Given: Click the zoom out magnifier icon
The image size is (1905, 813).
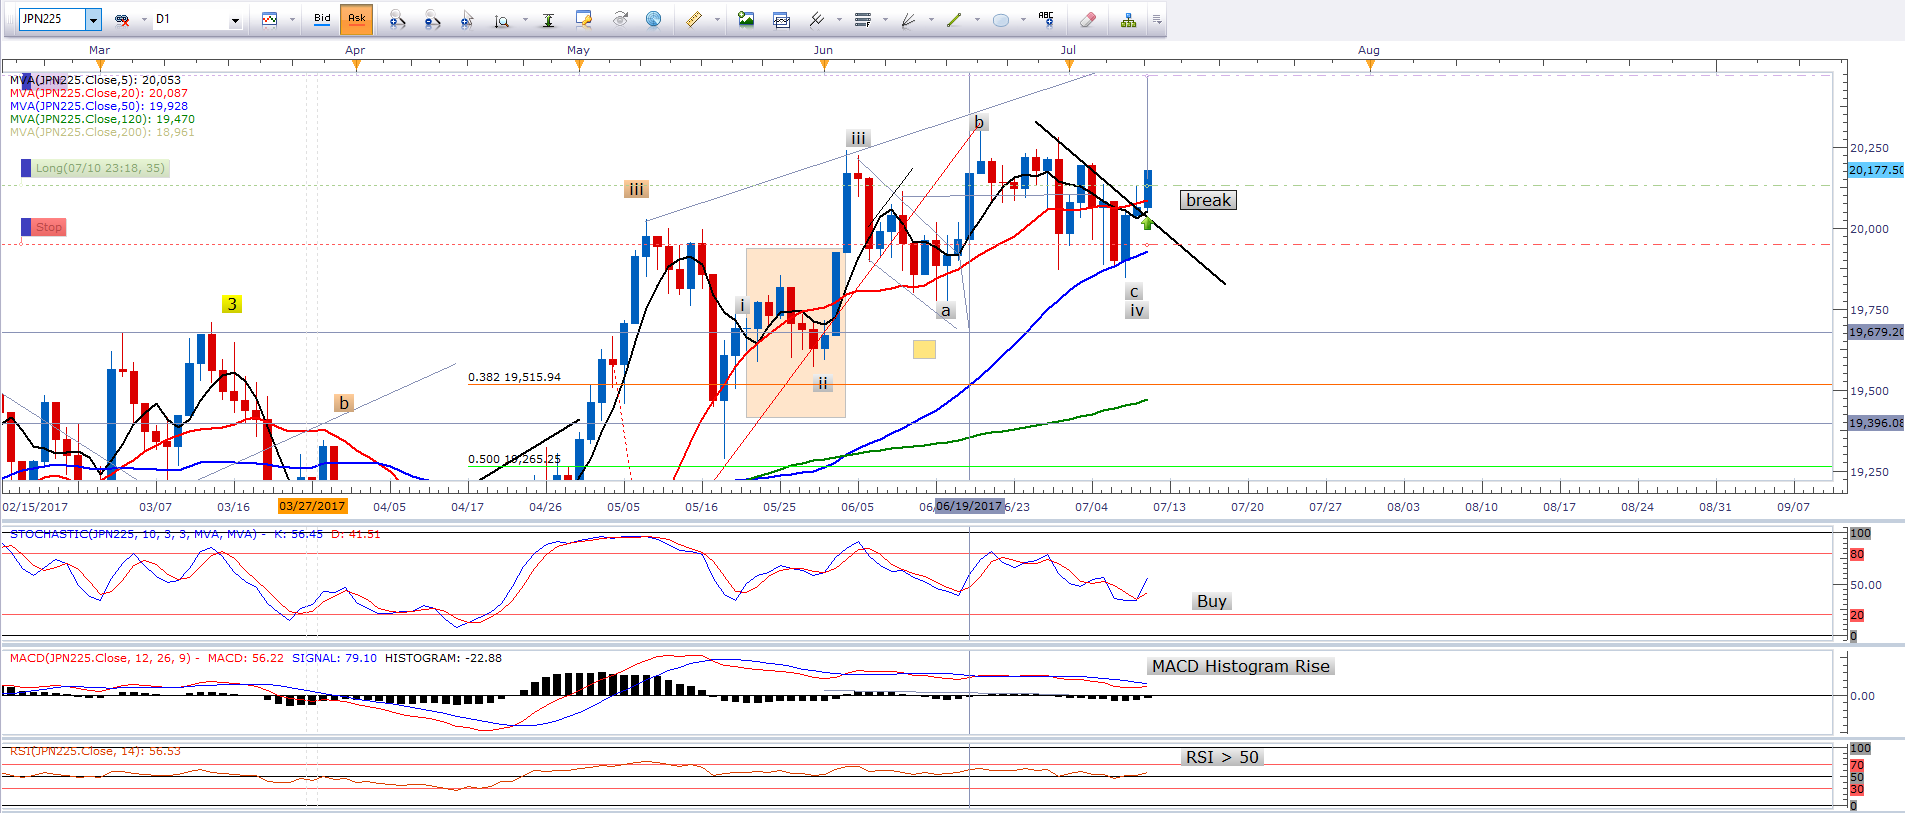Looking at the screenshot, I should (432, 19).
